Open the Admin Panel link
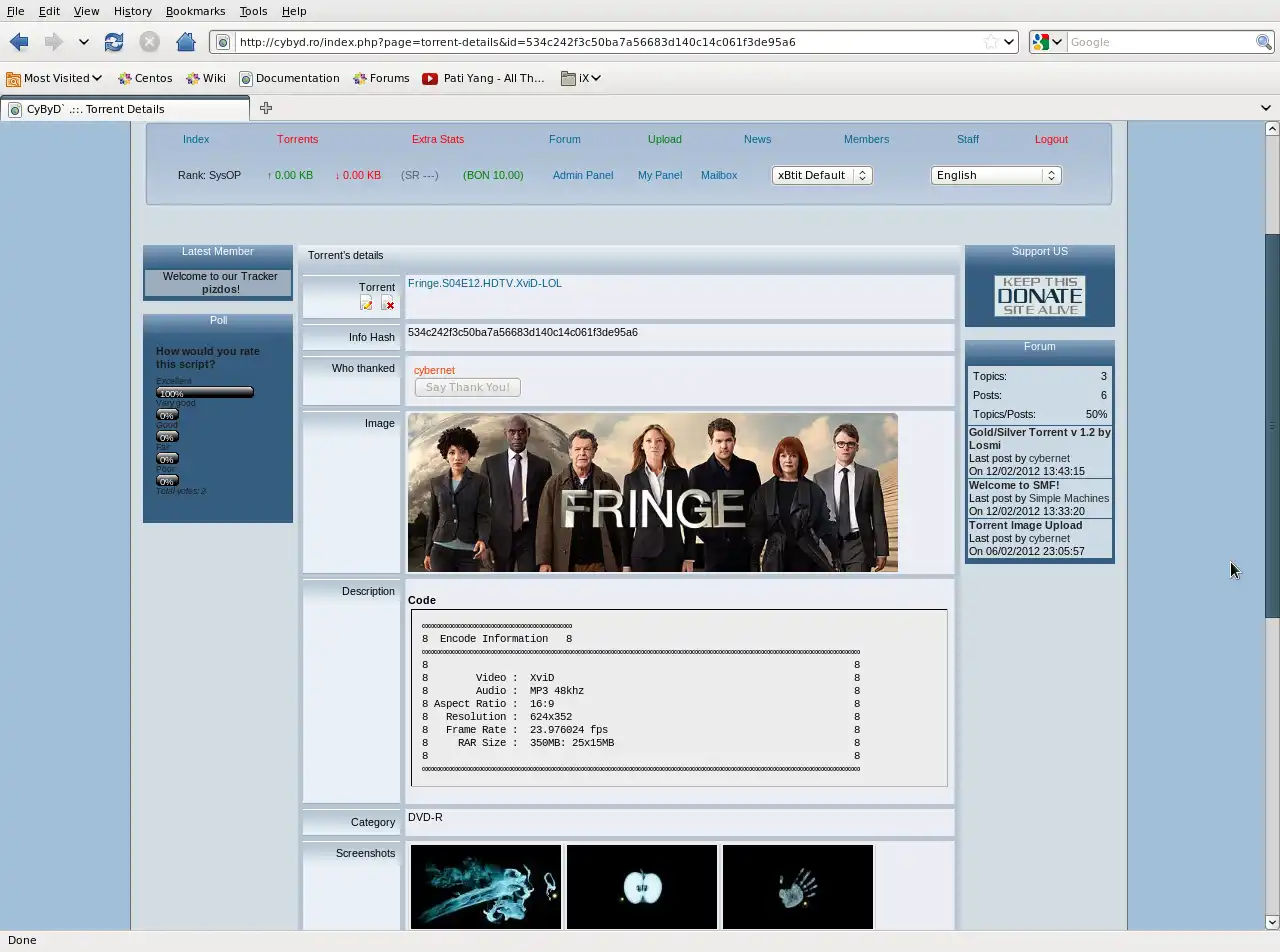Screen dimensions: 1280x952 coord(583,175)
